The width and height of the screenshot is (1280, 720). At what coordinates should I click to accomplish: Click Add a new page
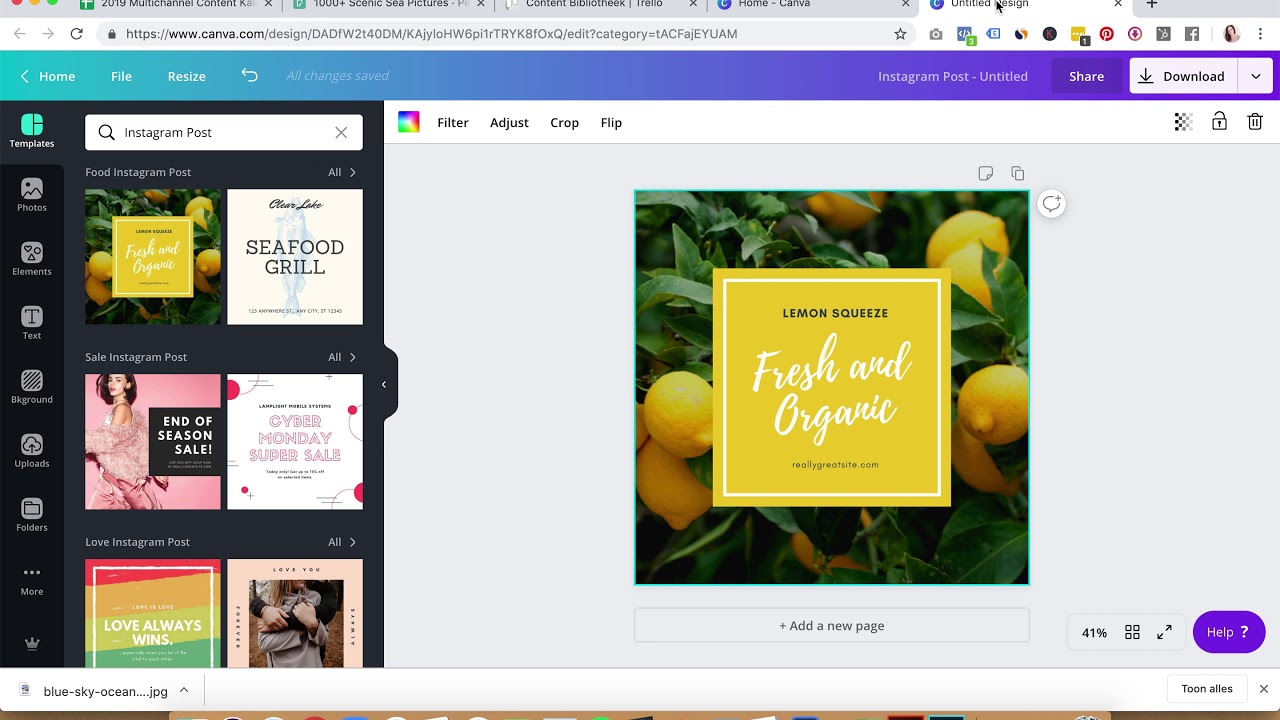tap(831, 625)
